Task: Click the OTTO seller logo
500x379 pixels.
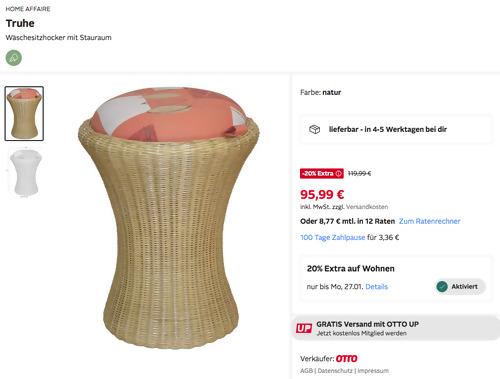Action: pos(346,359)
